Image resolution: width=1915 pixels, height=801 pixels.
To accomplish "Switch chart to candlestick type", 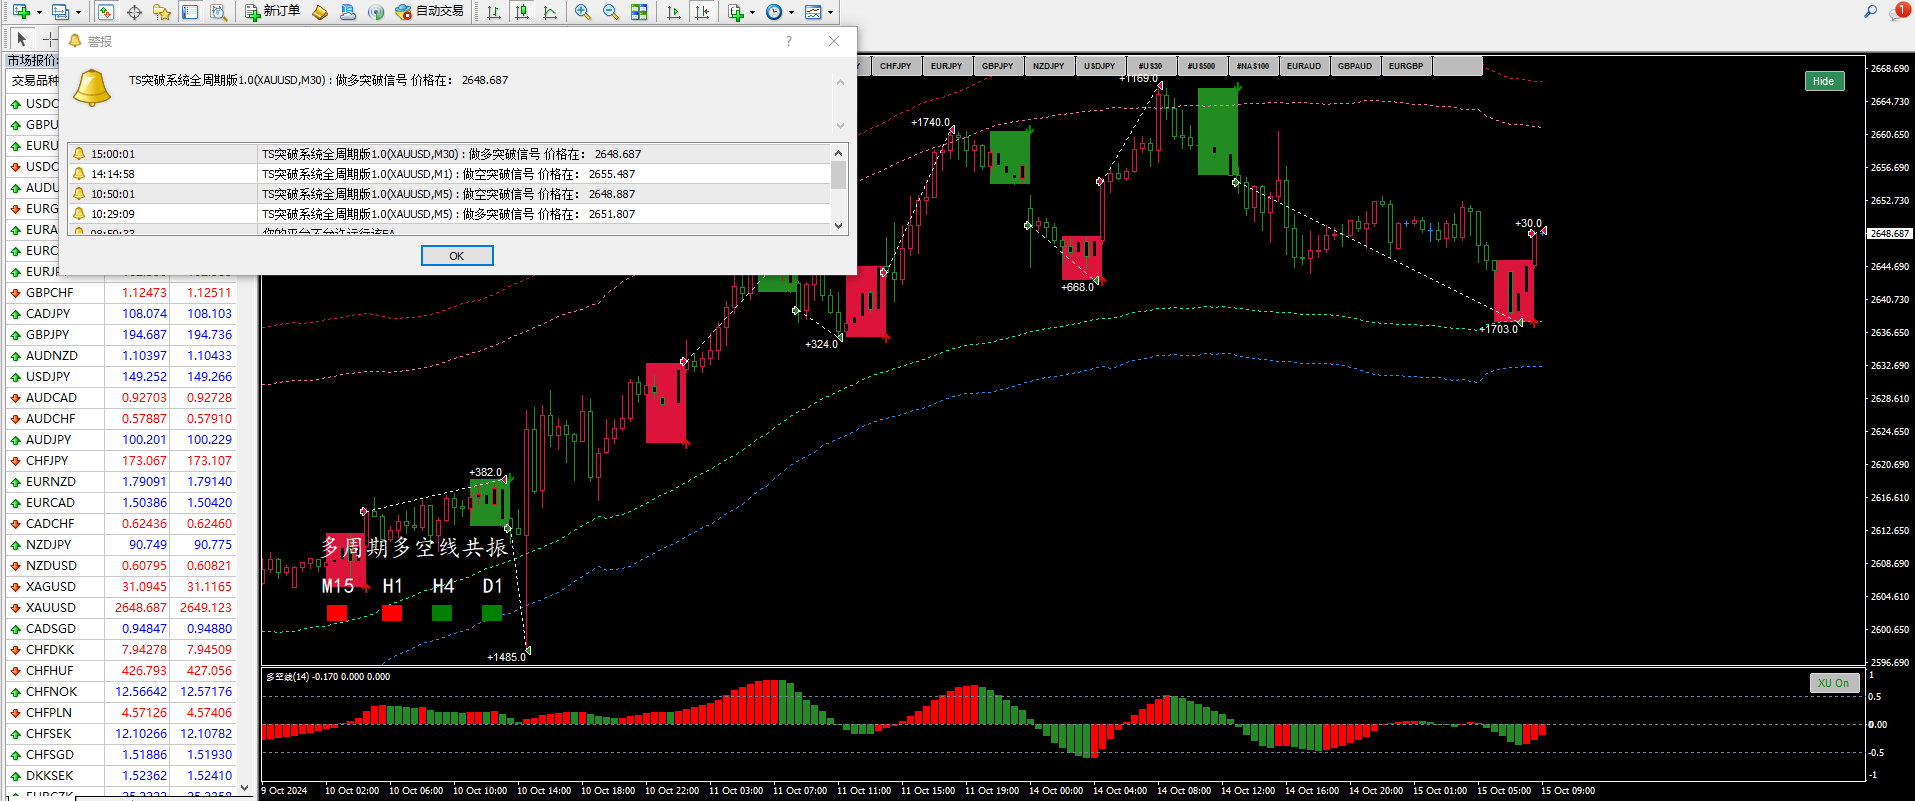I will (x=522, y=12).
